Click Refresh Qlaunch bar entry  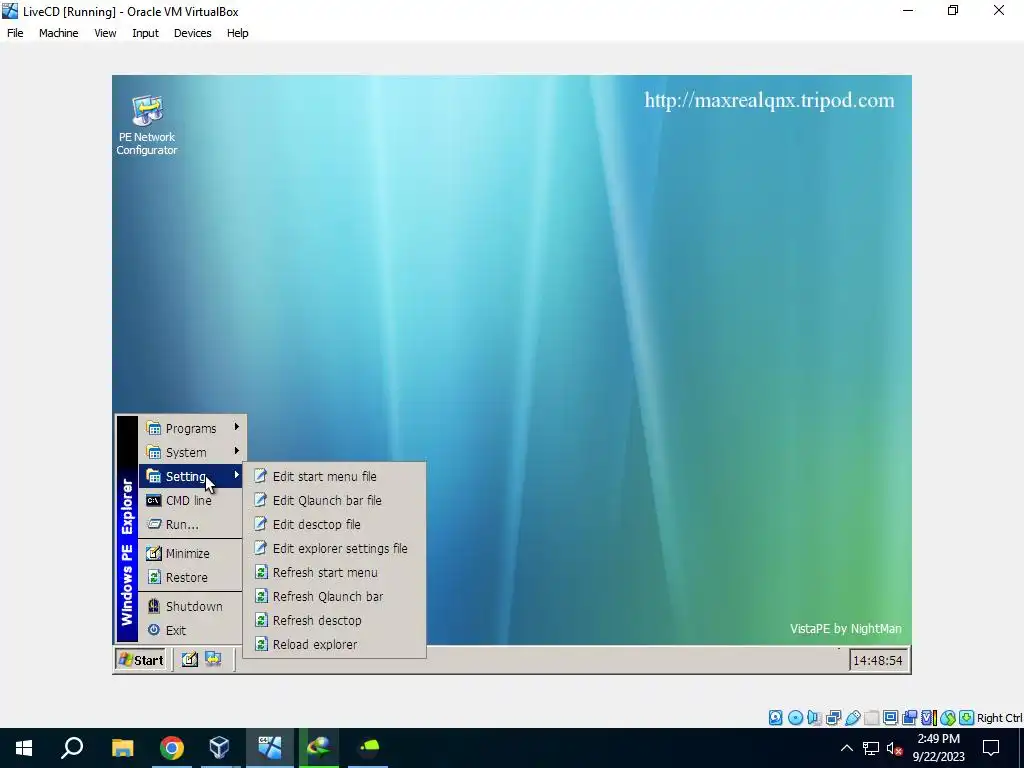(x=334, y=597)
